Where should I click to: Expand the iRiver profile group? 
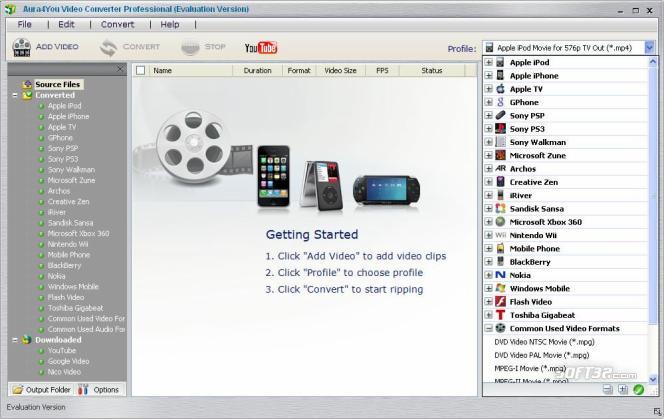click(x=488, y=195)
